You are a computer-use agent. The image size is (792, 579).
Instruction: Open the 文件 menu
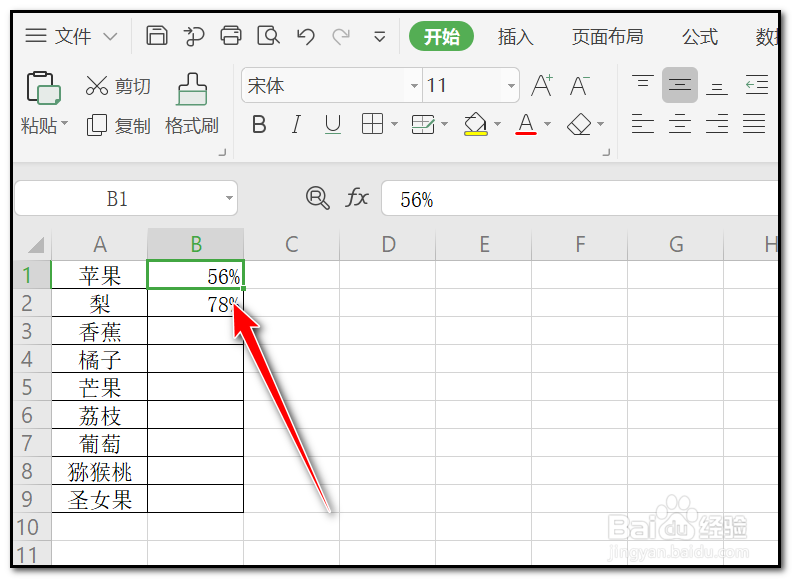(73, 36)
